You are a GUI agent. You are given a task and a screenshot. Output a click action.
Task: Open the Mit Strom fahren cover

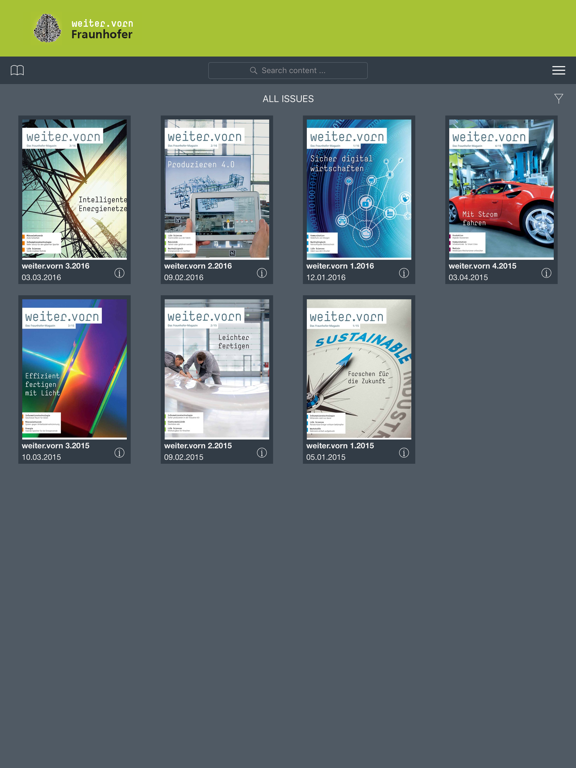click(x=502, y=189)
